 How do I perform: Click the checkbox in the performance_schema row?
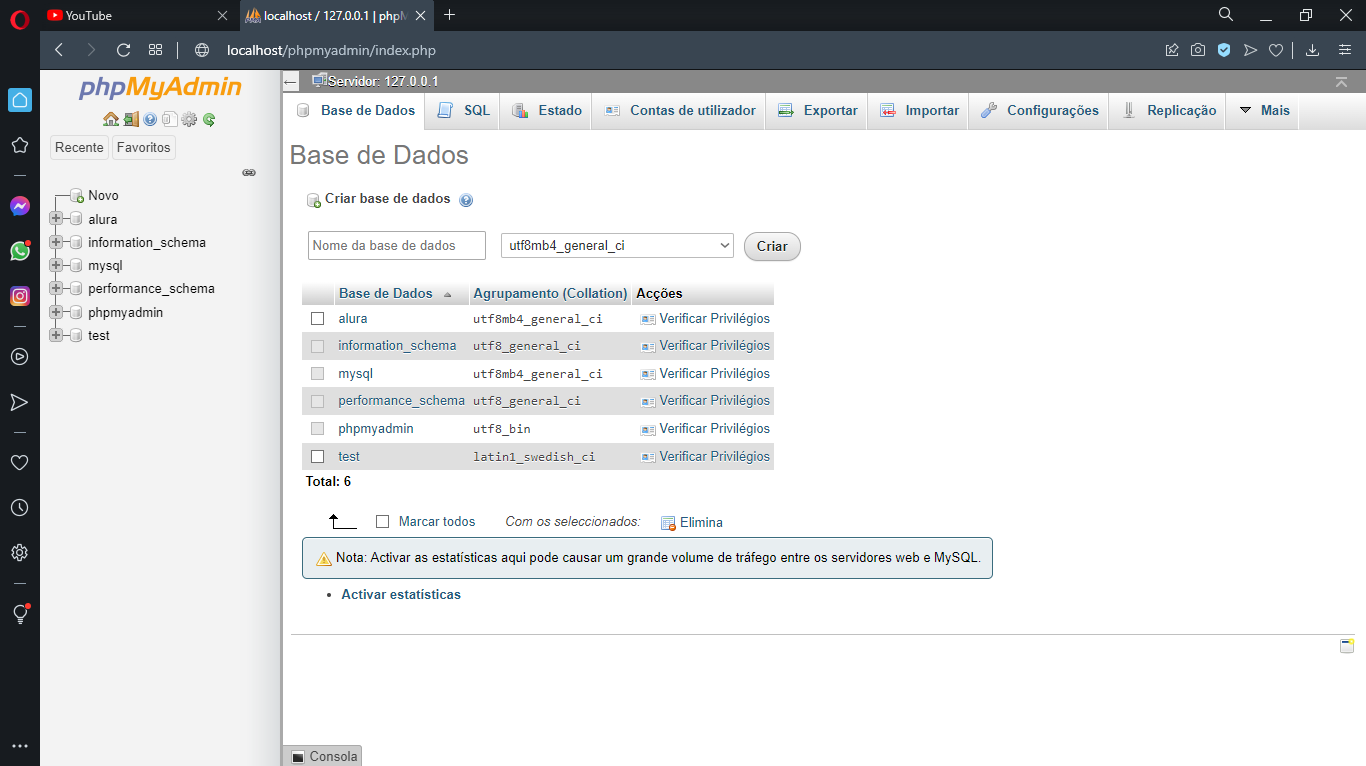(x=318, y=401)
